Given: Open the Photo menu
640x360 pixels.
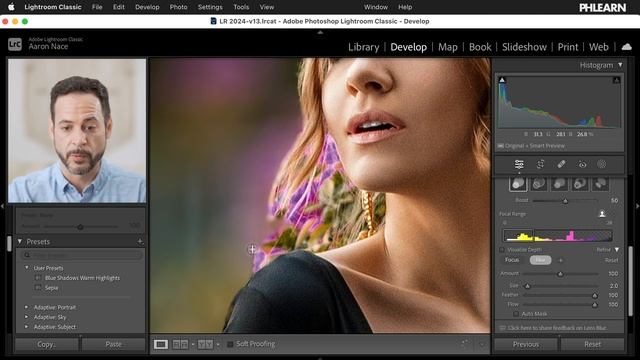Looking at the screenshot, I should pos(178,7).
